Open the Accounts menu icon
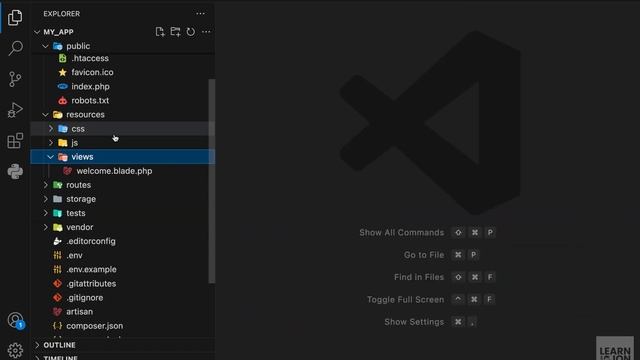The height and width of the screenshot is (360, 640). coord(16,320)
